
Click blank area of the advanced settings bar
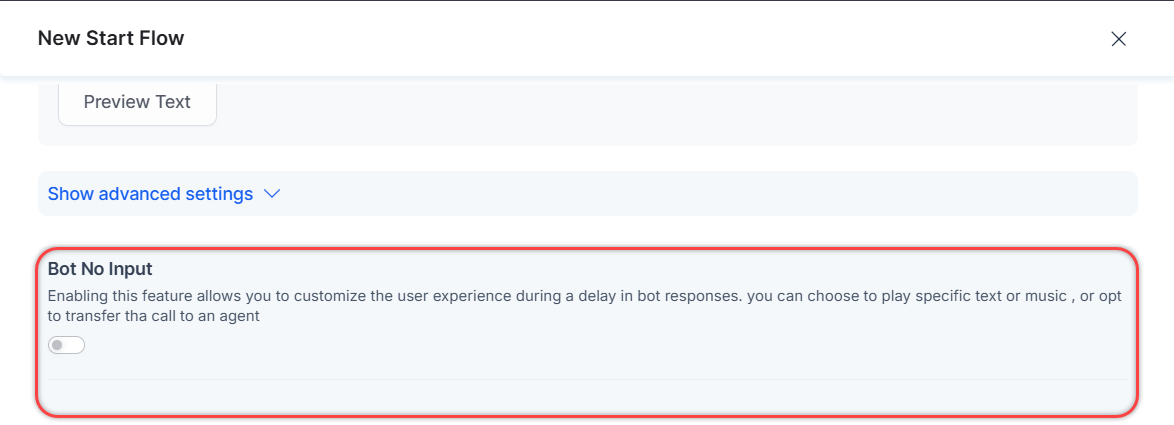pyautogui.click(x=700, y=194)
